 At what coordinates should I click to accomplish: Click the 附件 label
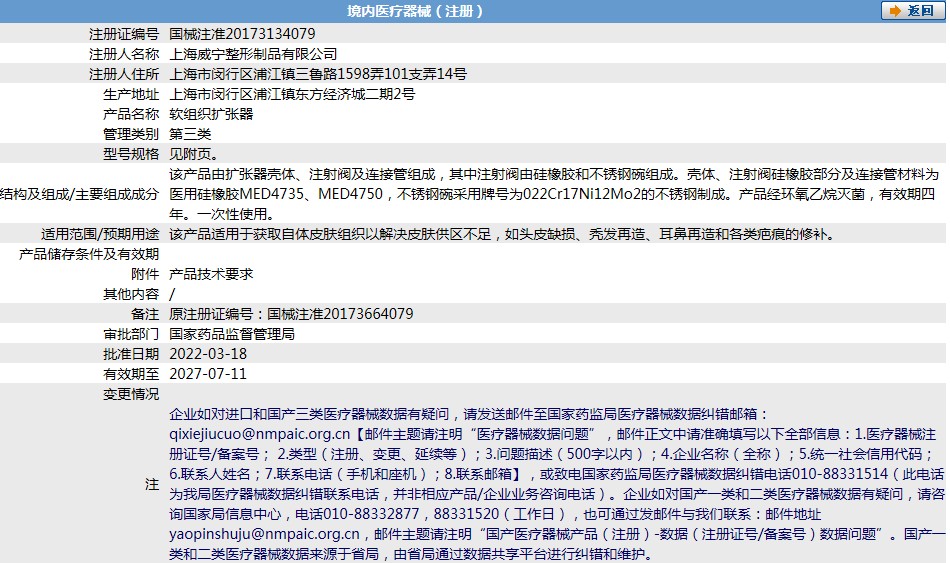click(x=145, y=274)
